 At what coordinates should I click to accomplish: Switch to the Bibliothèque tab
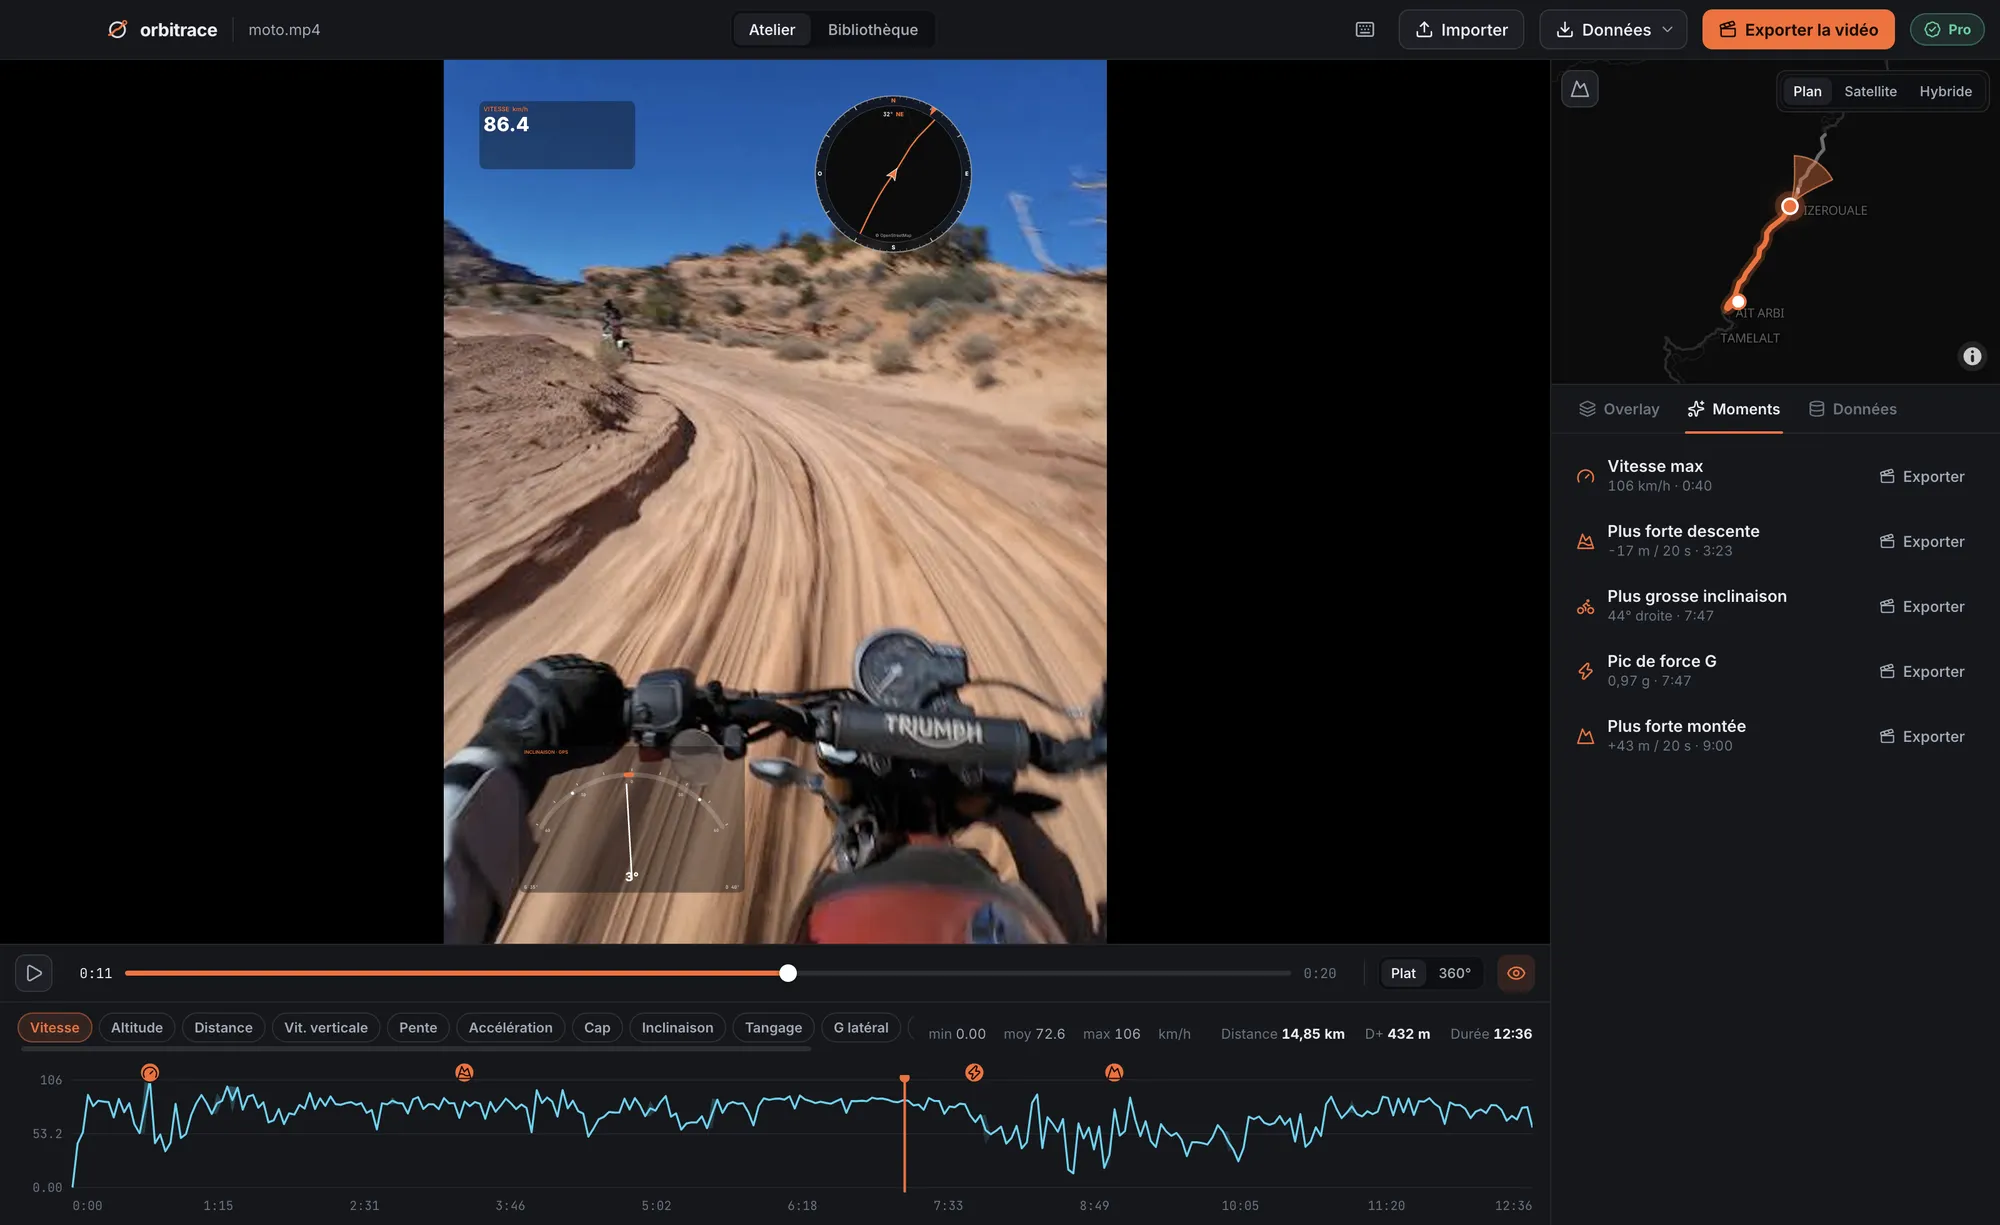click(872, 29)
